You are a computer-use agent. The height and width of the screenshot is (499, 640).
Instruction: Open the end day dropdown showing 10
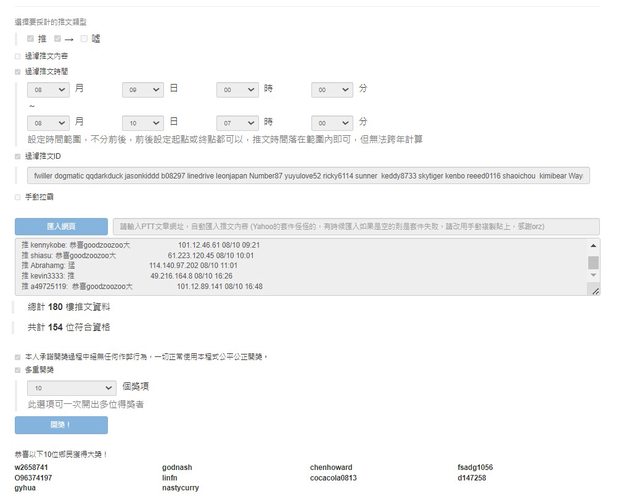143,122
